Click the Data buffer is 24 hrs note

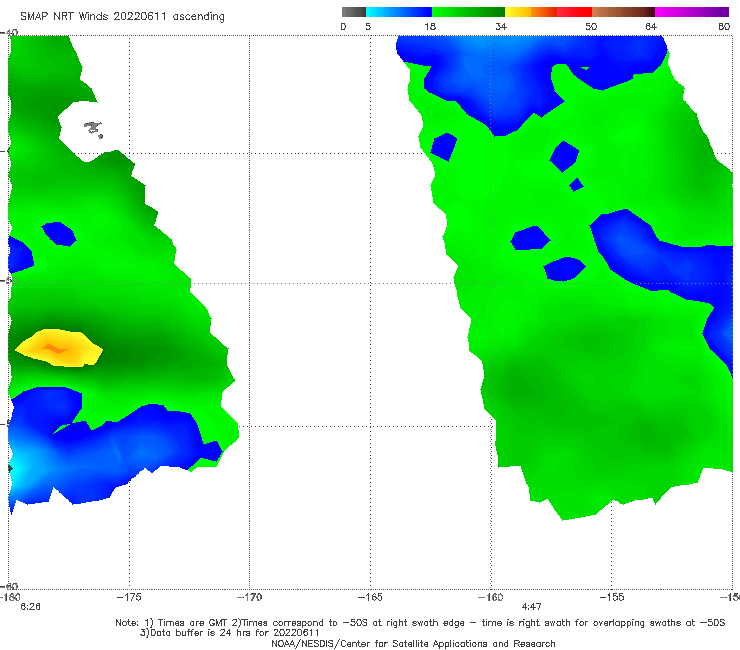(x=229, y=633)
